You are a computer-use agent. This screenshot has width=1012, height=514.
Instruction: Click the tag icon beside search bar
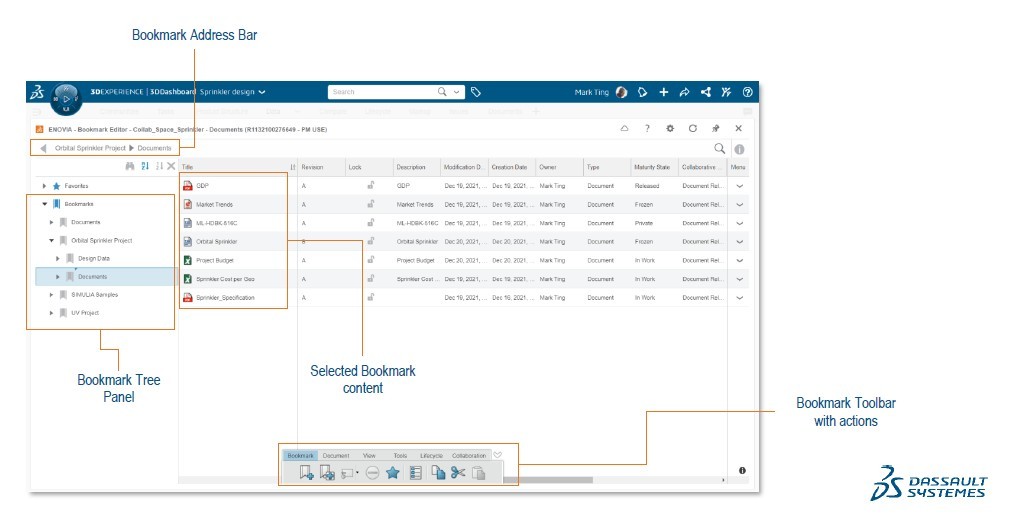pyautogui.click(x=477, y=92)
